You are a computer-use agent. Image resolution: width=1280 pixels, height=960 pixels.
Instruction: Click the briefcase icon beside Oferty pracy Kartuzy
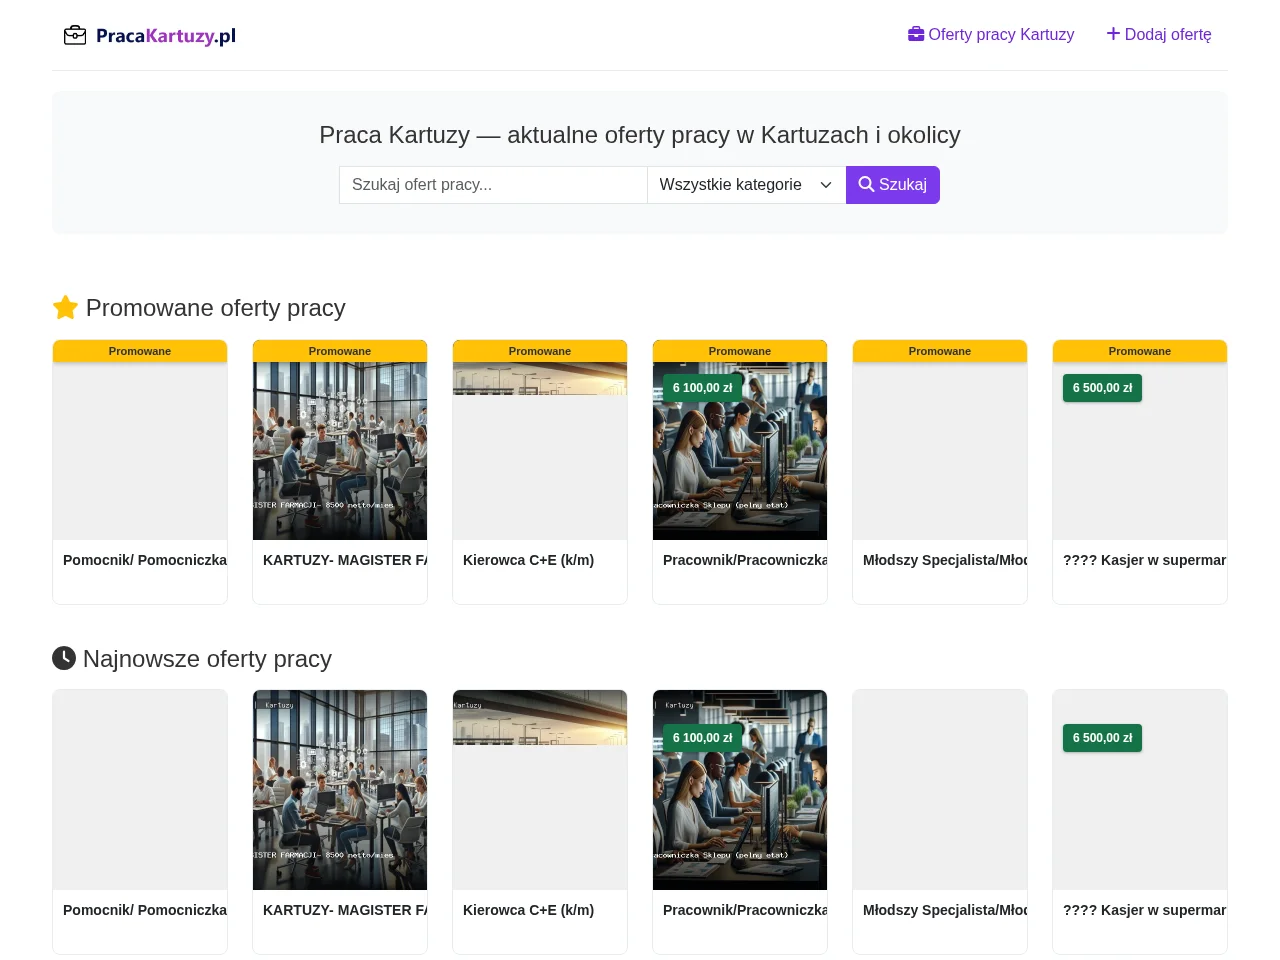point(916,34)
